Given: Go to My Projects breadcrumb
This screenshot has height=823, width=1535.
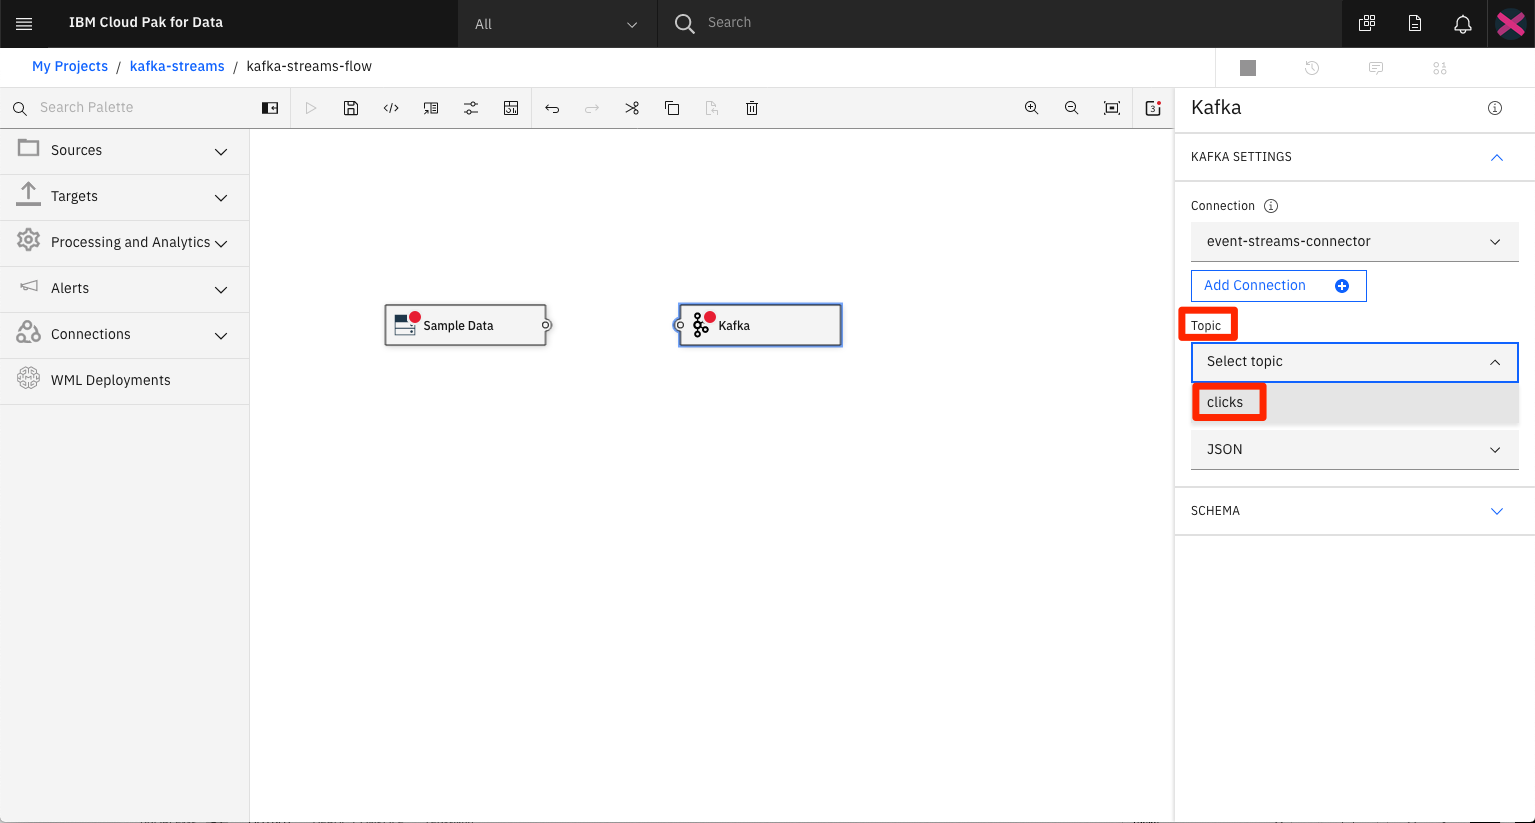Looking at the screenshot, I should pyautogui.click(x=70, y=66).
